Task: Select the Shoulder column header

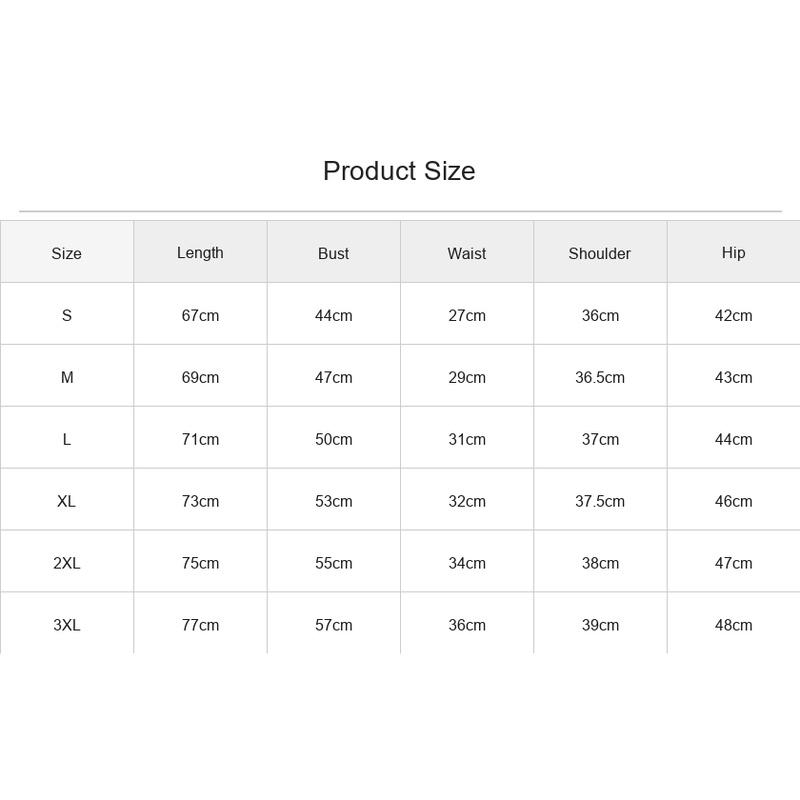Action: [x=599, y=254]
